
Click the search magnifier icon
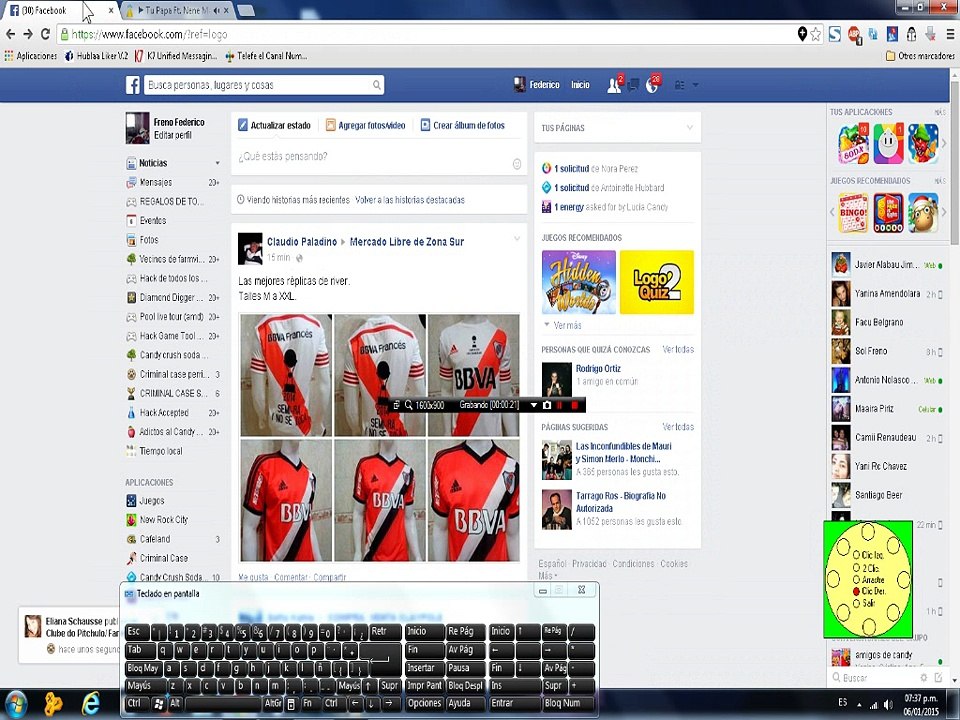[377, 85]
